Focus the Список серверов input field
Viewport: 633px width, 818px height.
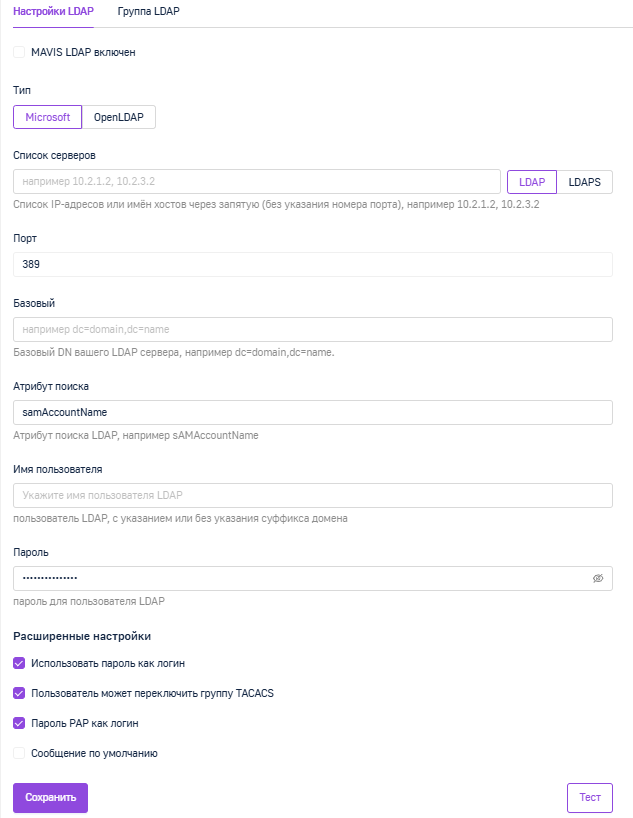click(x=257, y=182)
